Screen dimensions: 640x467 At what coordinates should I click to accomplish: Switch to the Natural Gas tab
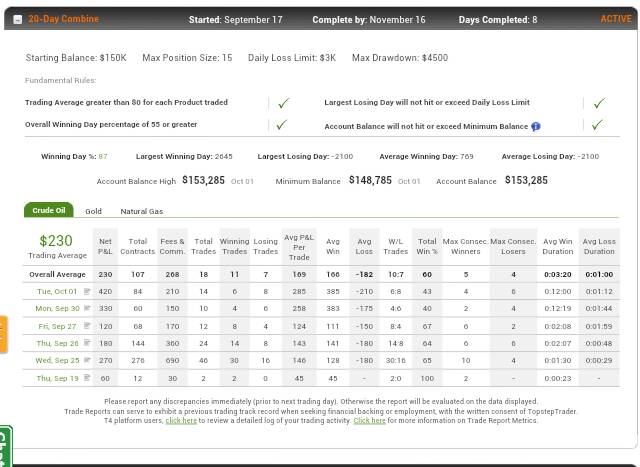(x=142, y=211)
